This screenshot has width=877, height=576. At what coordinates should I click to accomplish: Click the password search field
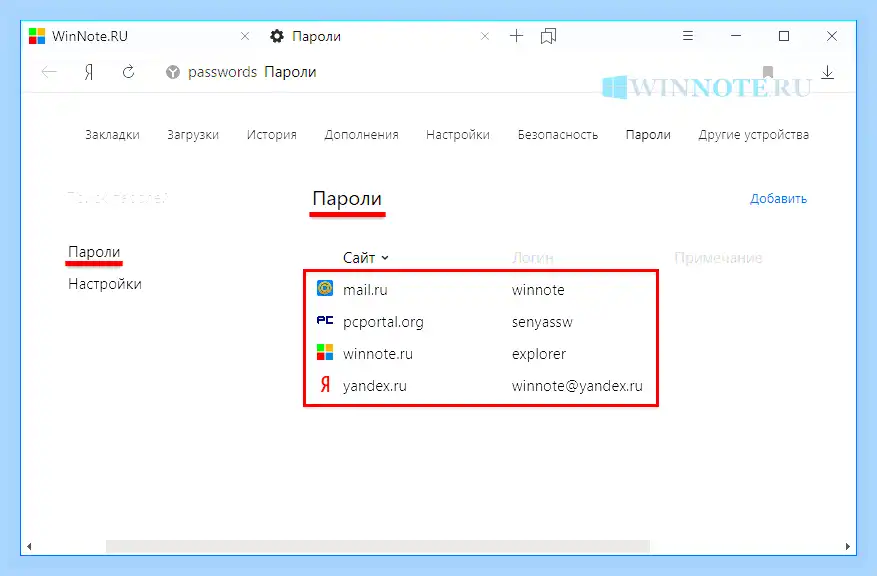(117, 198)
